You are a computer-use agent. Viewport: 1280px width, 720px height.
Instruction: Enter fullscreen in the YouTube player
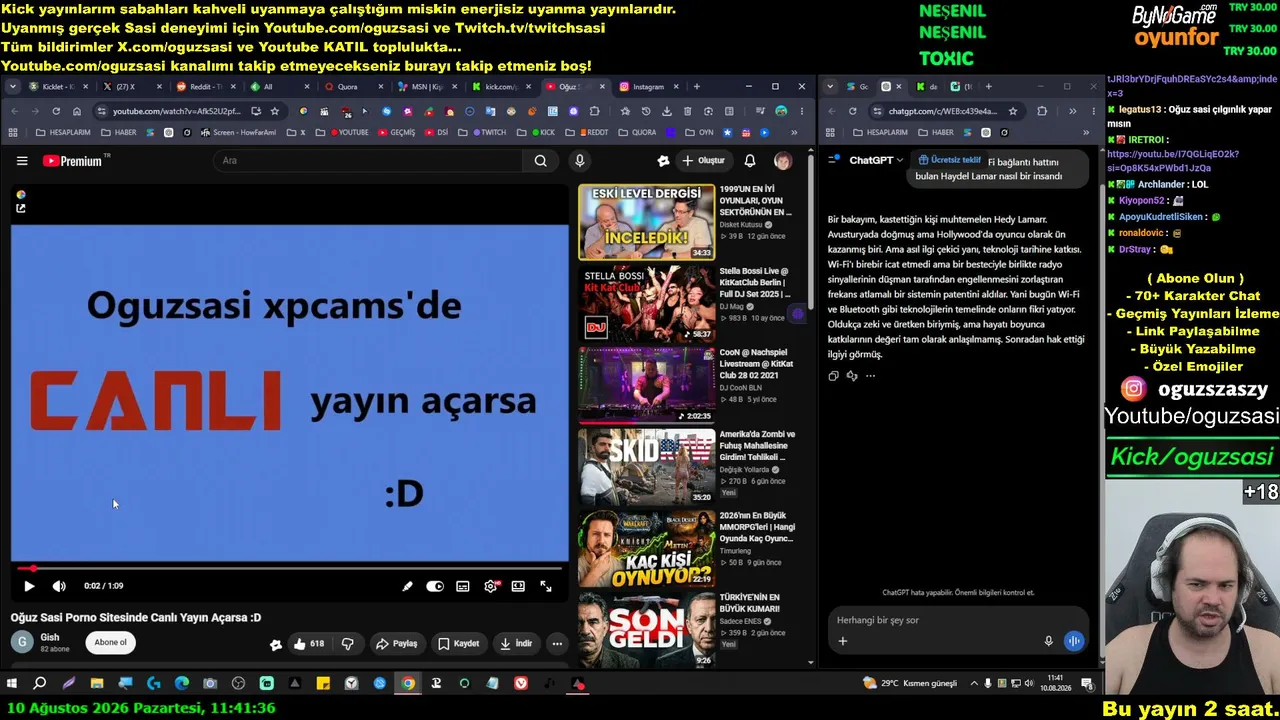click(x=546, y=587)
